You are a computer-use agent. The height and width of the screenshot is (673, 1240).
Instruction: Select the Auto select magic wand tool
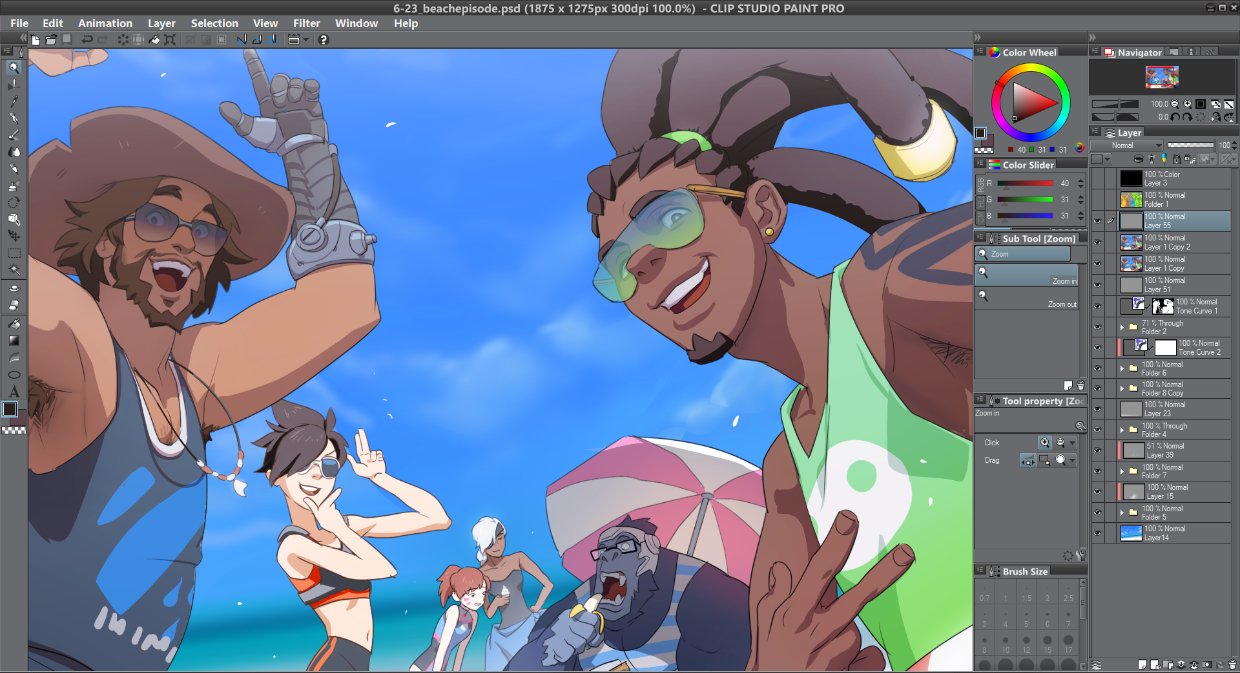pos(14,268)
